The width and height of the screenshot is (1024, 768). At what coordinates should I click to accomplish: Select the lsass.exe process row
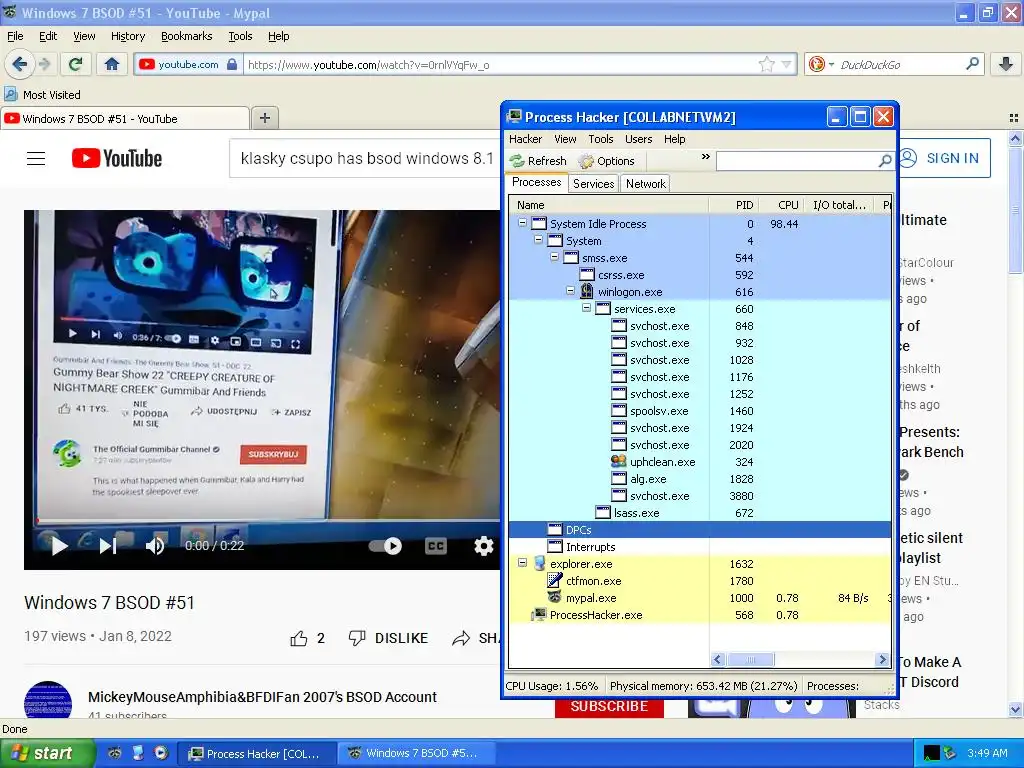point(699,513)
